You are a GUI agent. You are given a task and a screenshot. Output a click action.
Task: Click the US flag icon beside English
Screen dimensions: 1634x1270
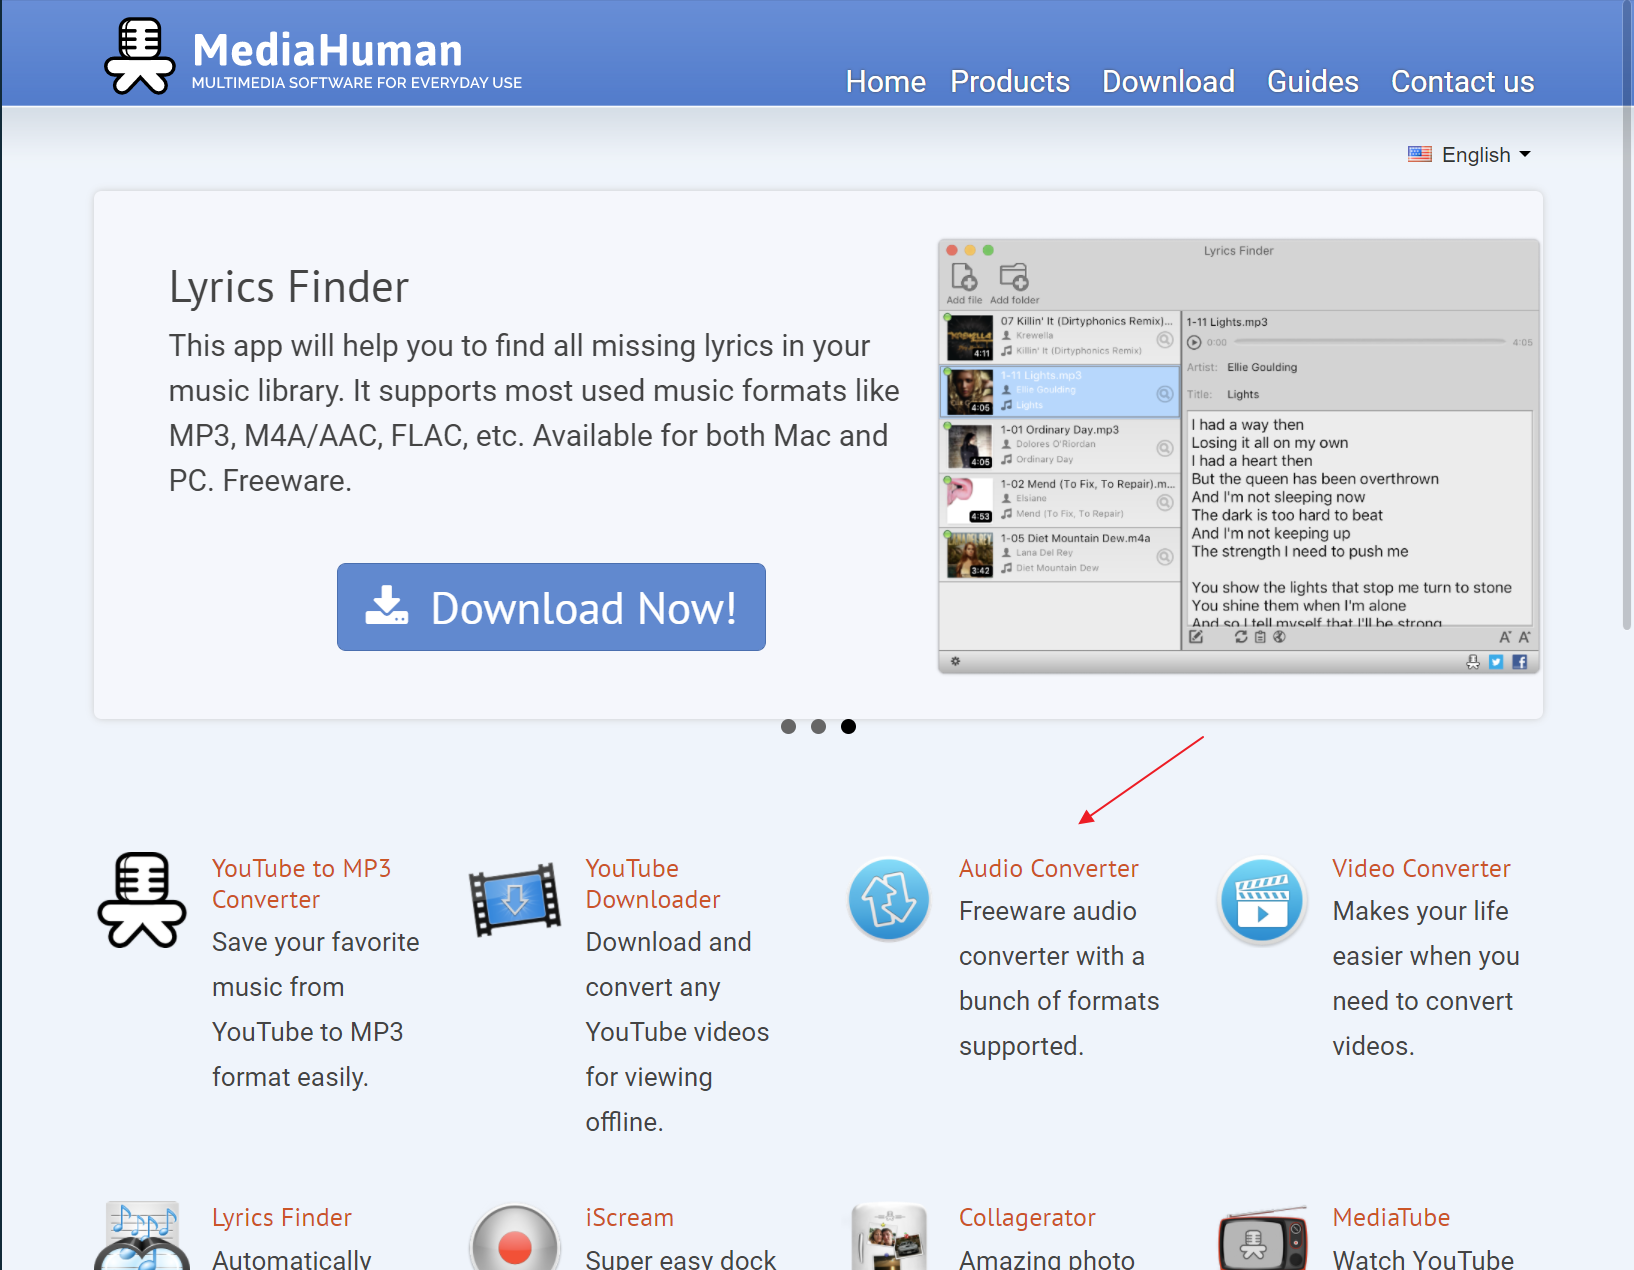[x=1420, y=154]
